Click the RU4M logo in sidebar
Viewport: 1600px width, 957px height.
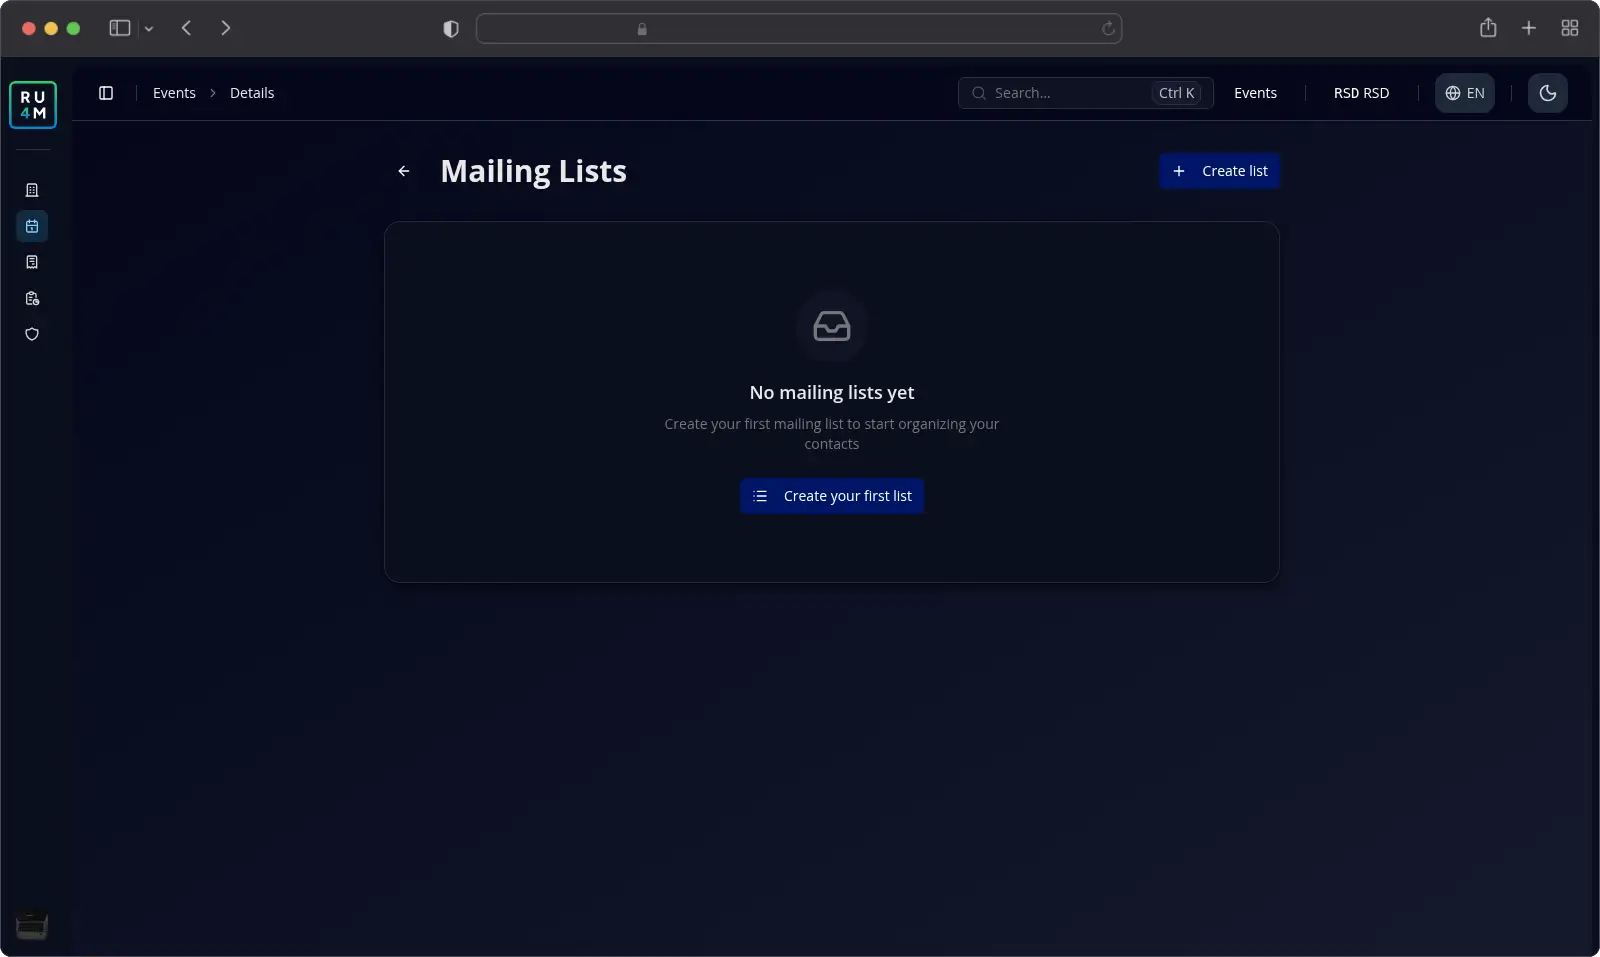click(33, 105)
